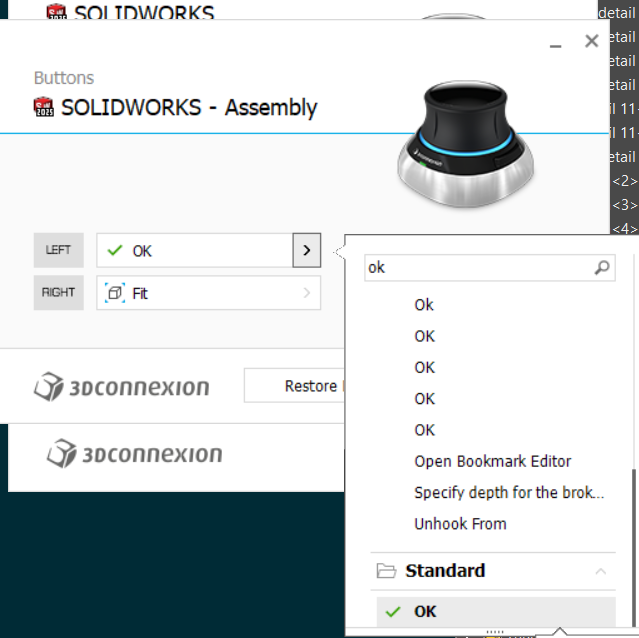Click the green checkmark in LEFT button field
Screen dimensions: 639x638
point(115,250)
